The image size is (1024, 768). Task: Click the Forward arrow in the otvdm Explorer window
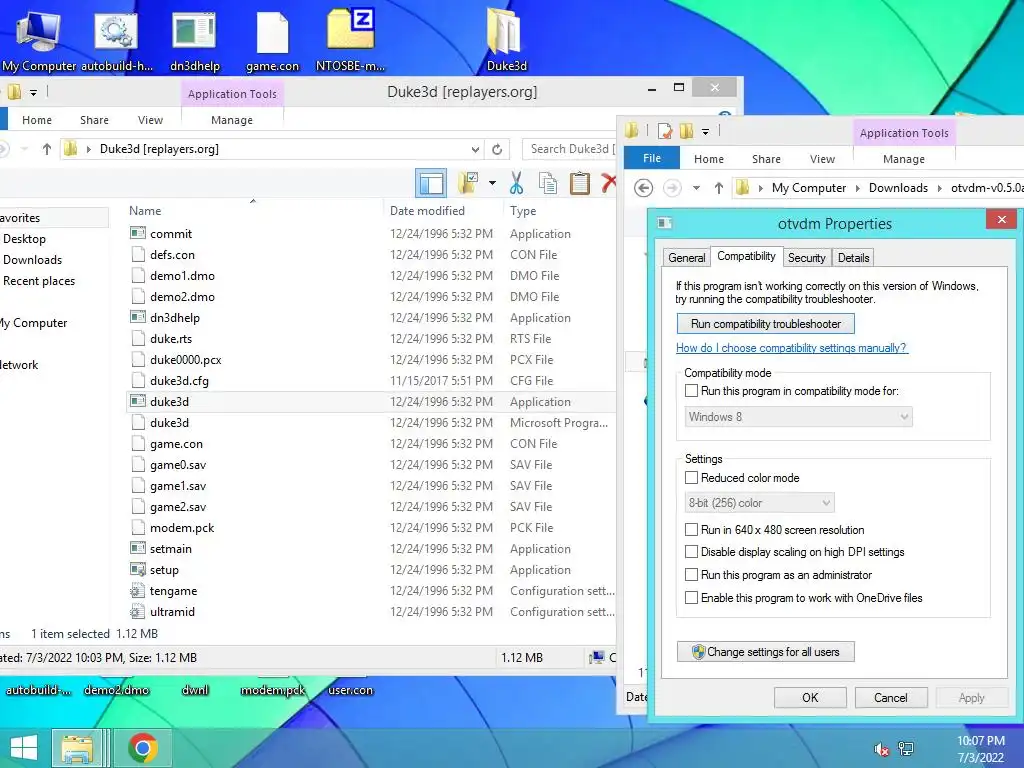click(672, 188)
